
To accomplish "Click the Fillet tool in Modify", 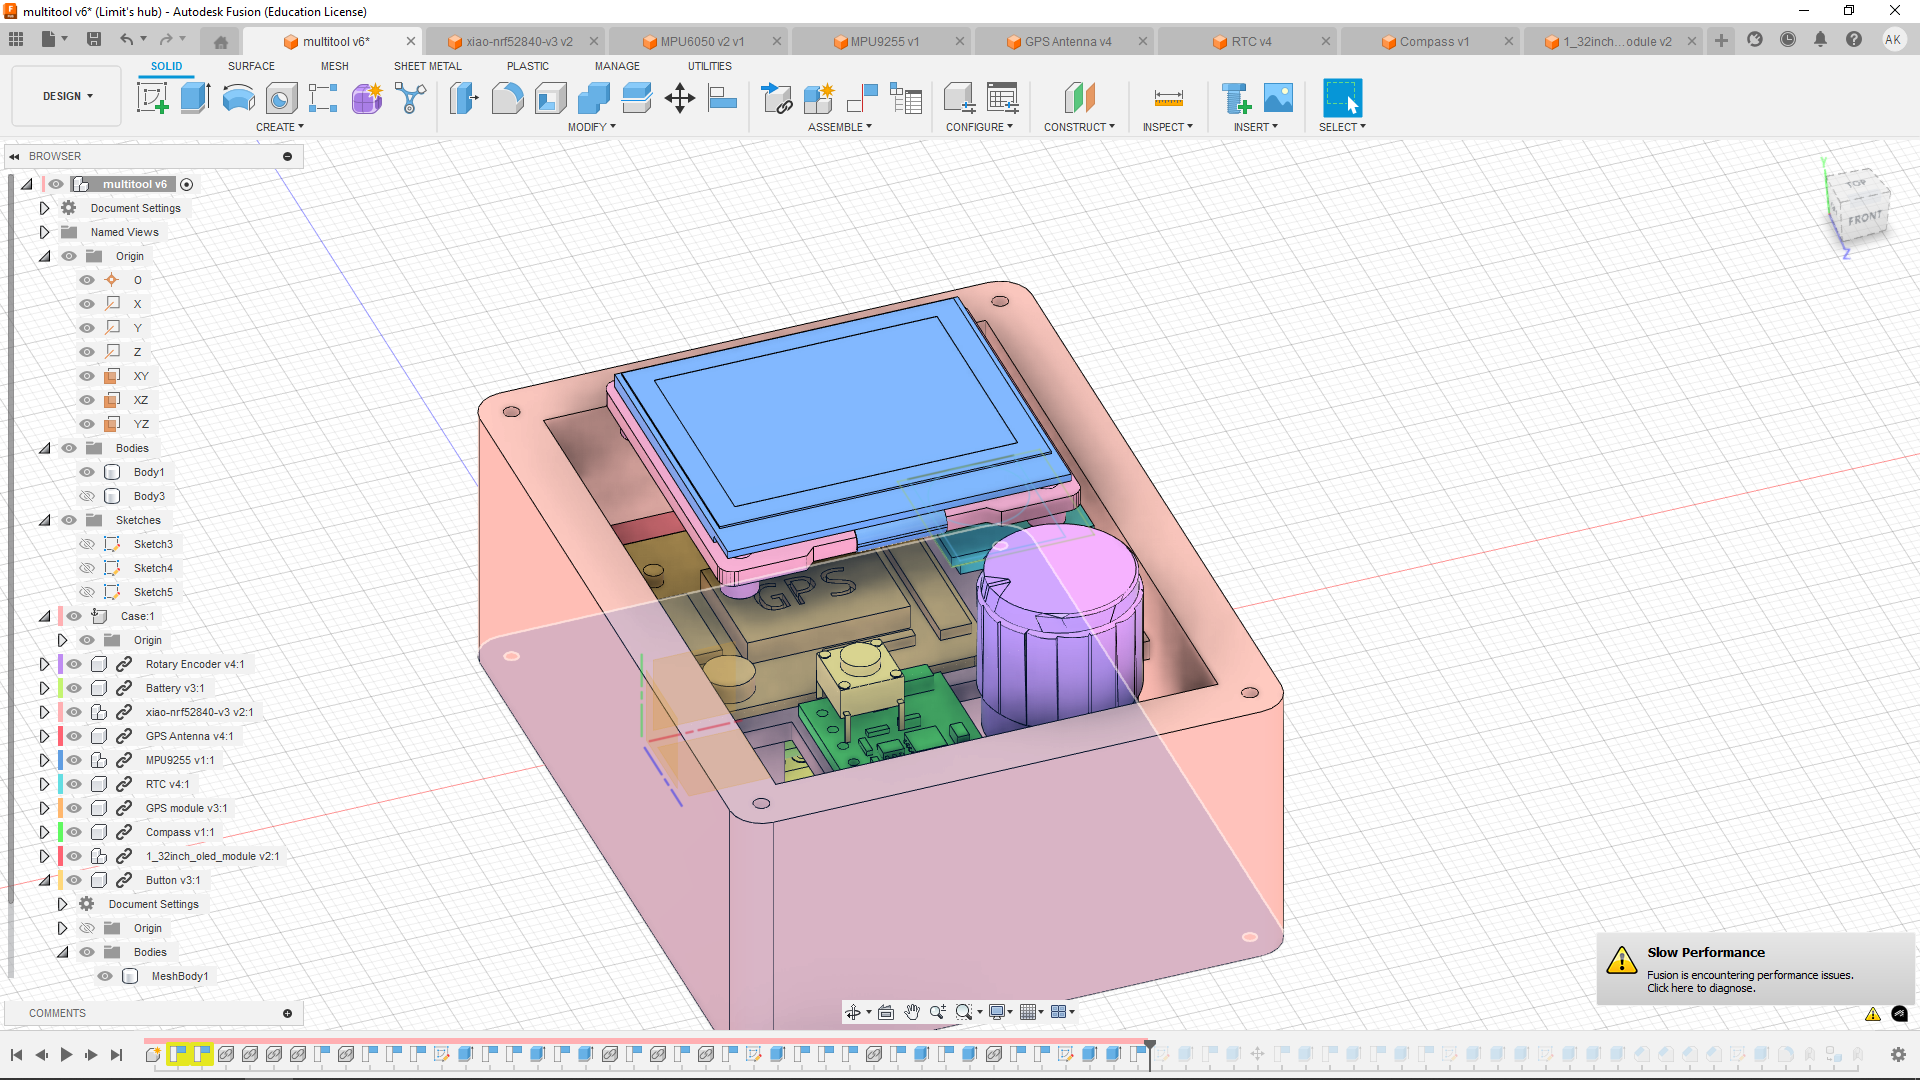I will (507, 98).
